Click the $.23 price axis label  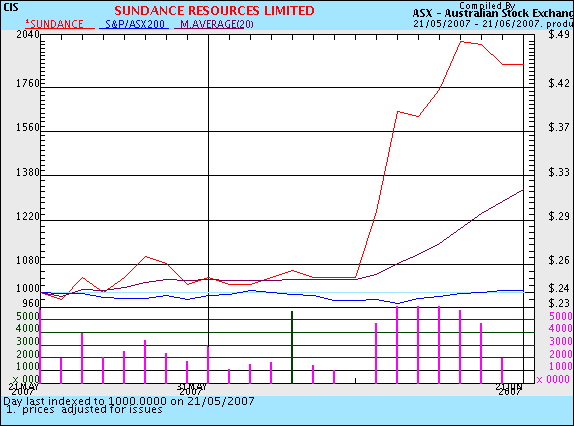[559, 303]
